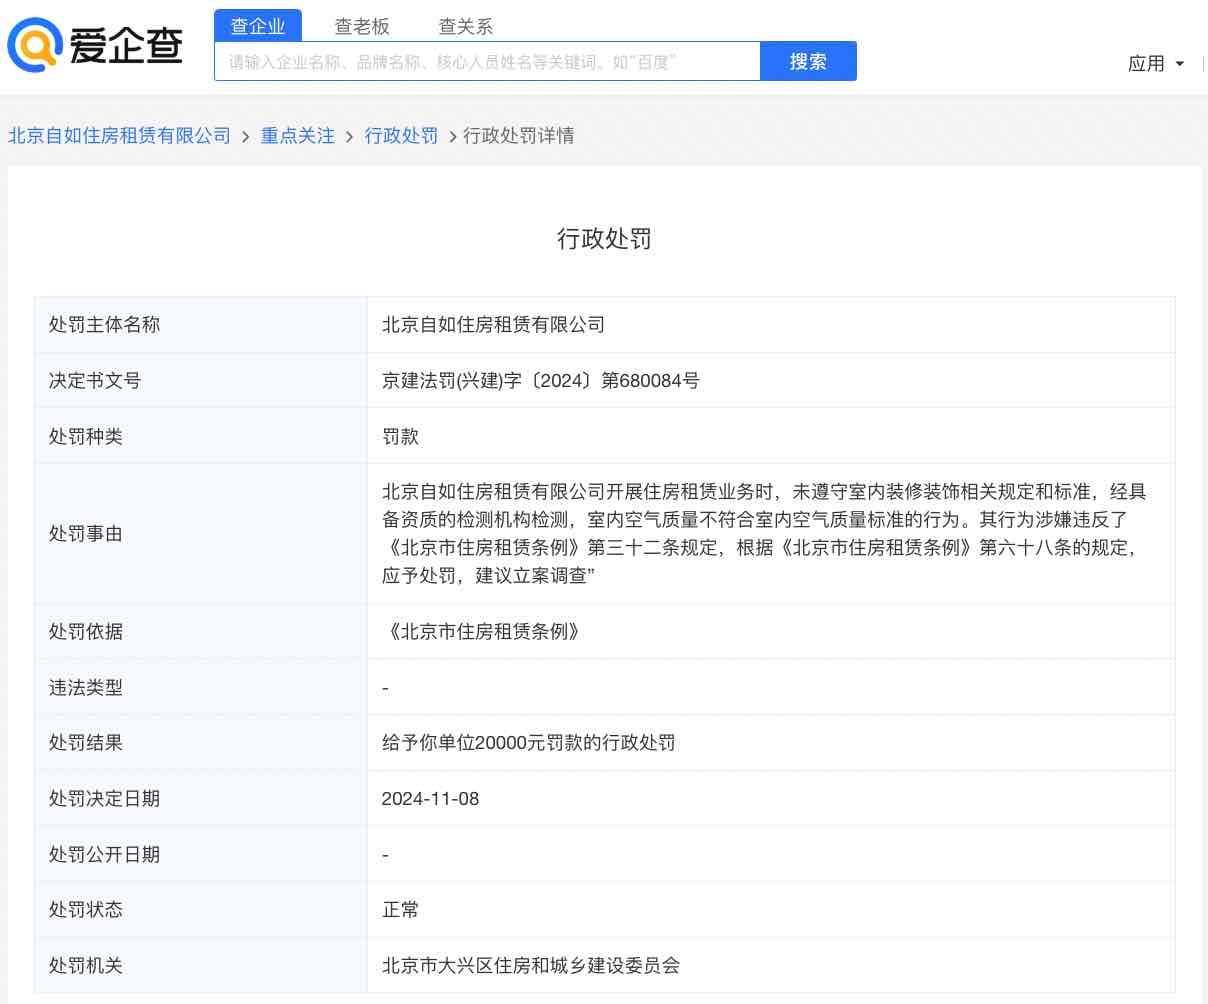1208x1004 pixels.
Task: Click the 处罚决定日期 label
Action: [104, 798]
